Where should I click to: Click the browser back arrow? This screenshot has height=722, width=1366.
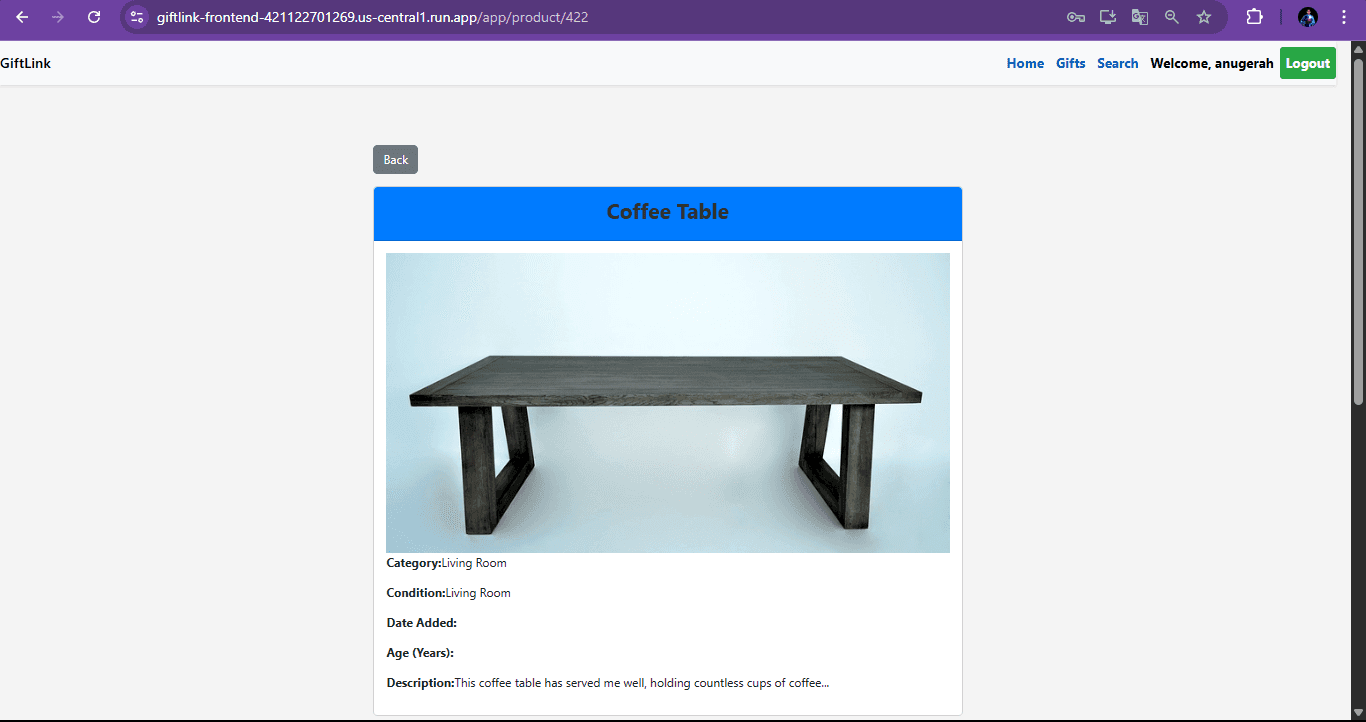[22, 17]
